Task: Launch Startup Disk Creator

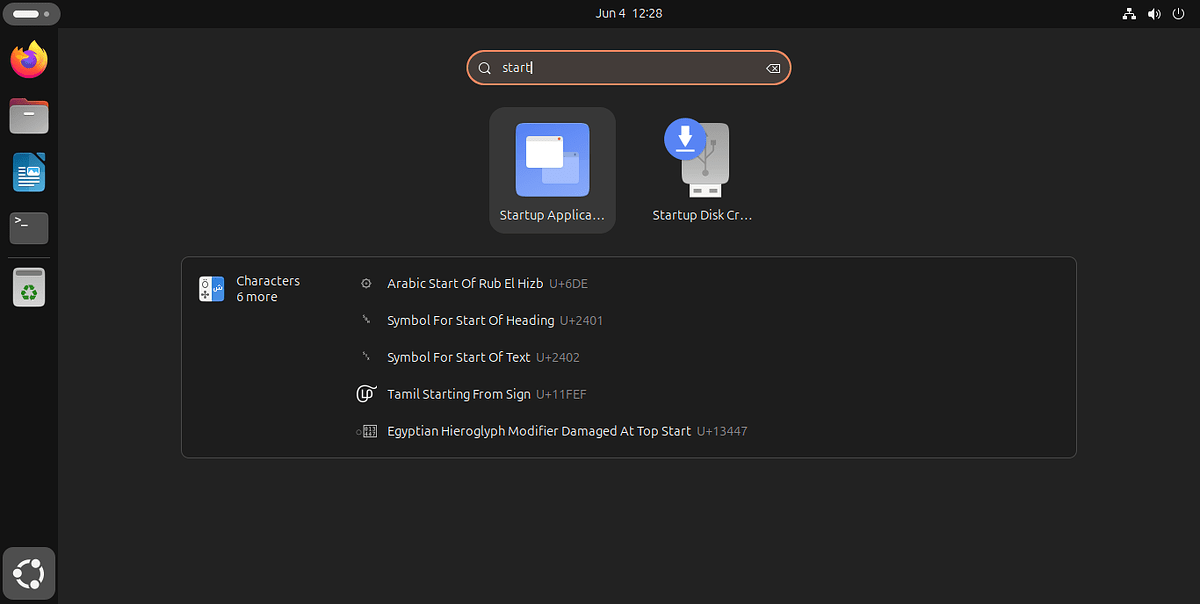Action: 701,170
